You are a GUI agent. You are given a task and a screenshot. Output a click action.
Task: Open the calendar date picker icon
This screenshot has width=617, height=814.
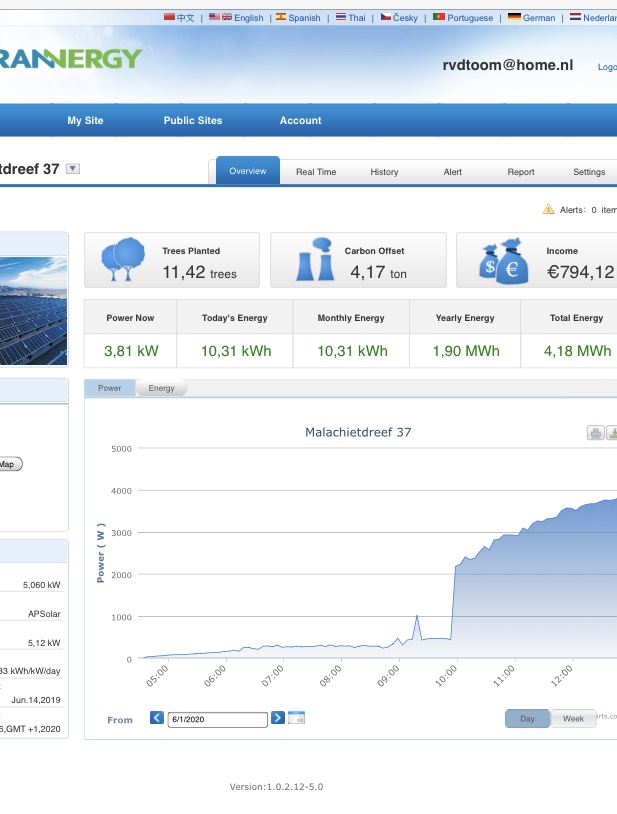click(296, 718)
